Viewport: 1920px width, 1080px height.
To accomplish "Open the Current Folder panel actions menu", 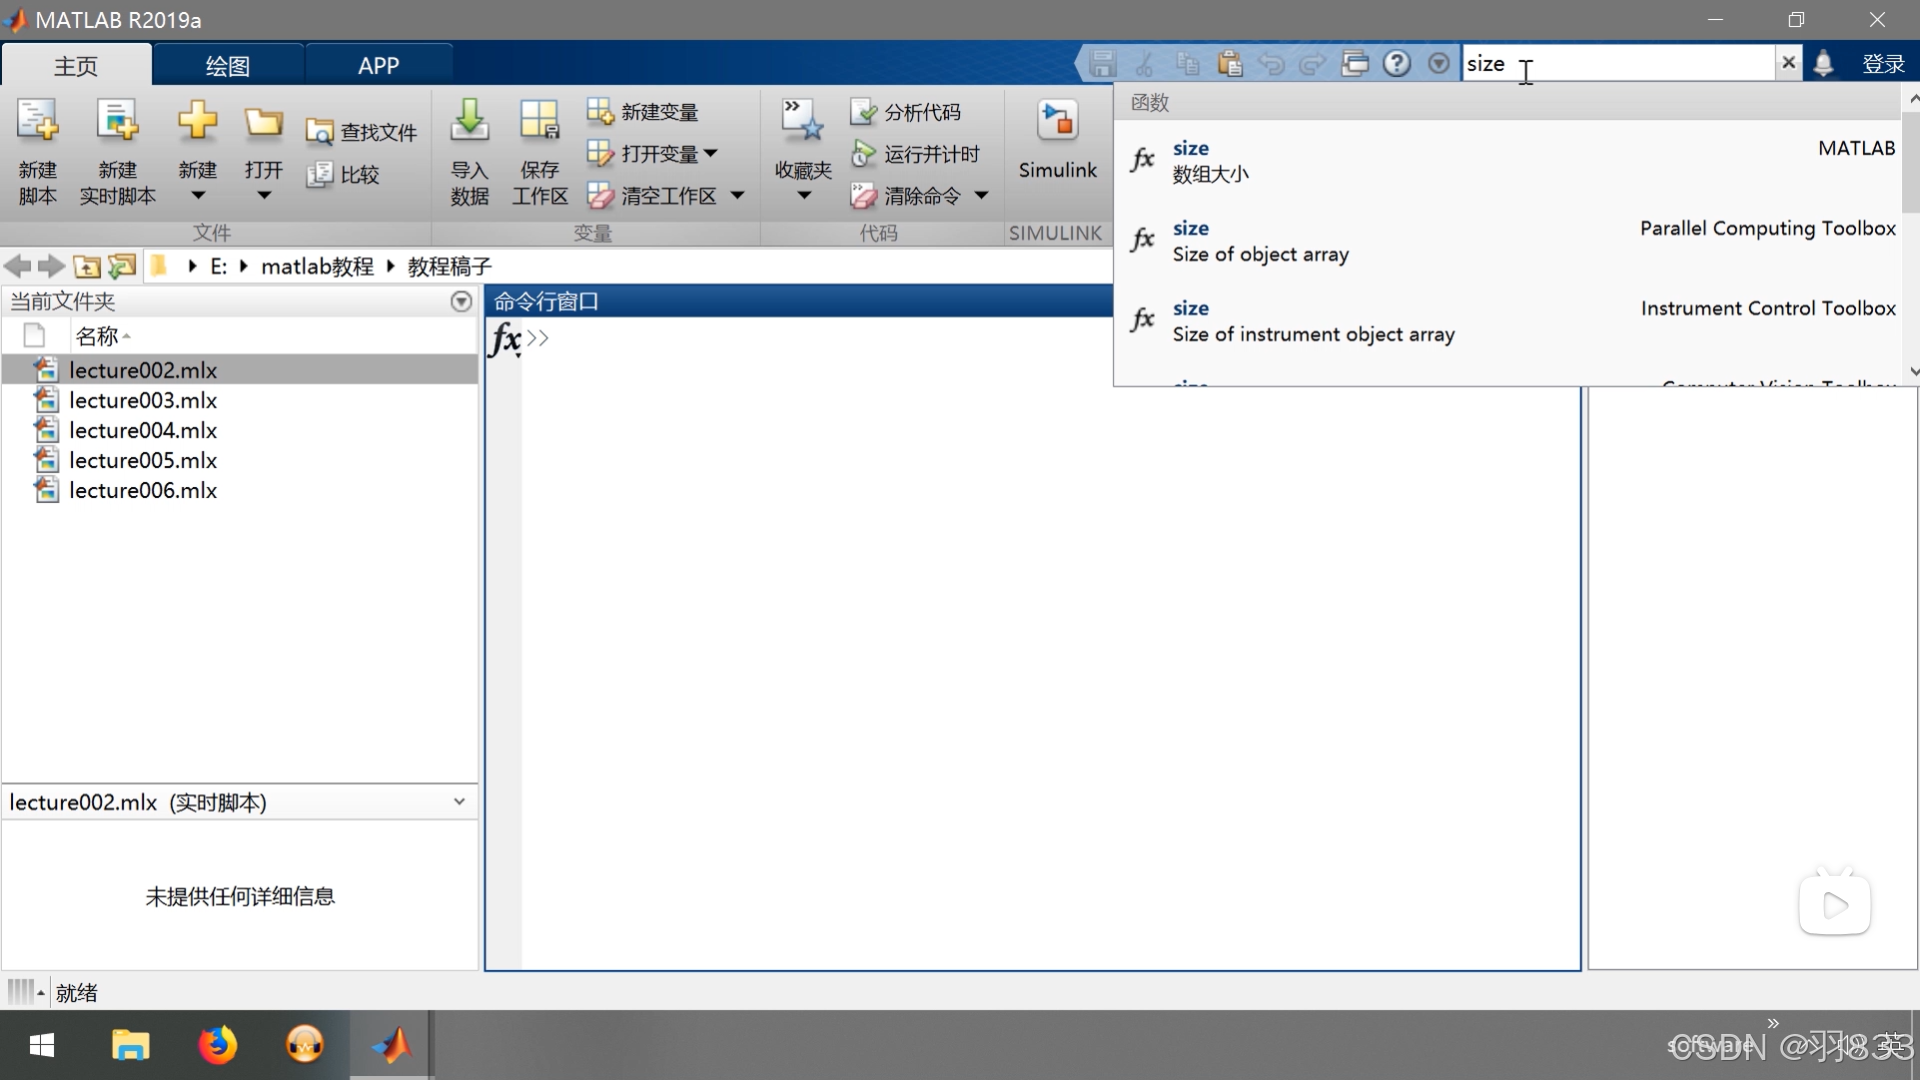I will coord(461,301).
